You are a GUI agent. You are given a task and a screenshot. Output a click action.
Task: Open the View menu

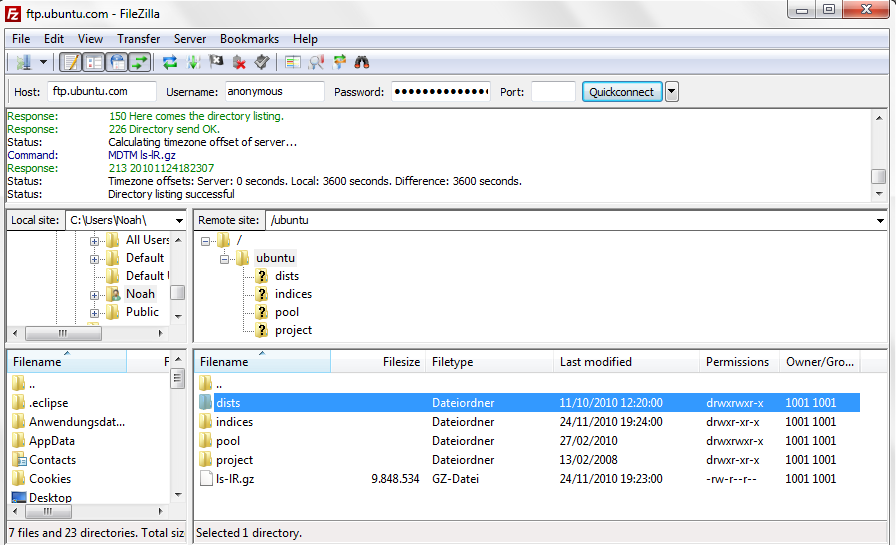[90, 39]
